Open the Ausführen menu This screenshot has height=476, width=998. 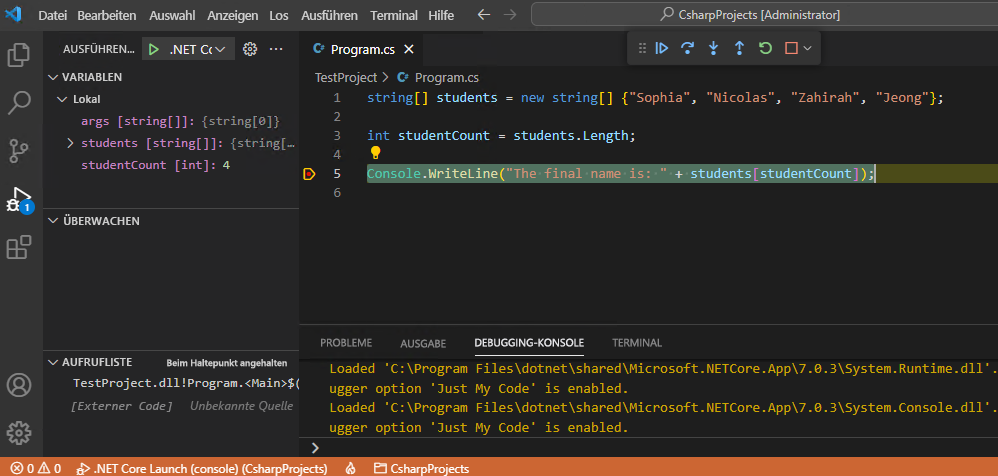tap(330, 15)
